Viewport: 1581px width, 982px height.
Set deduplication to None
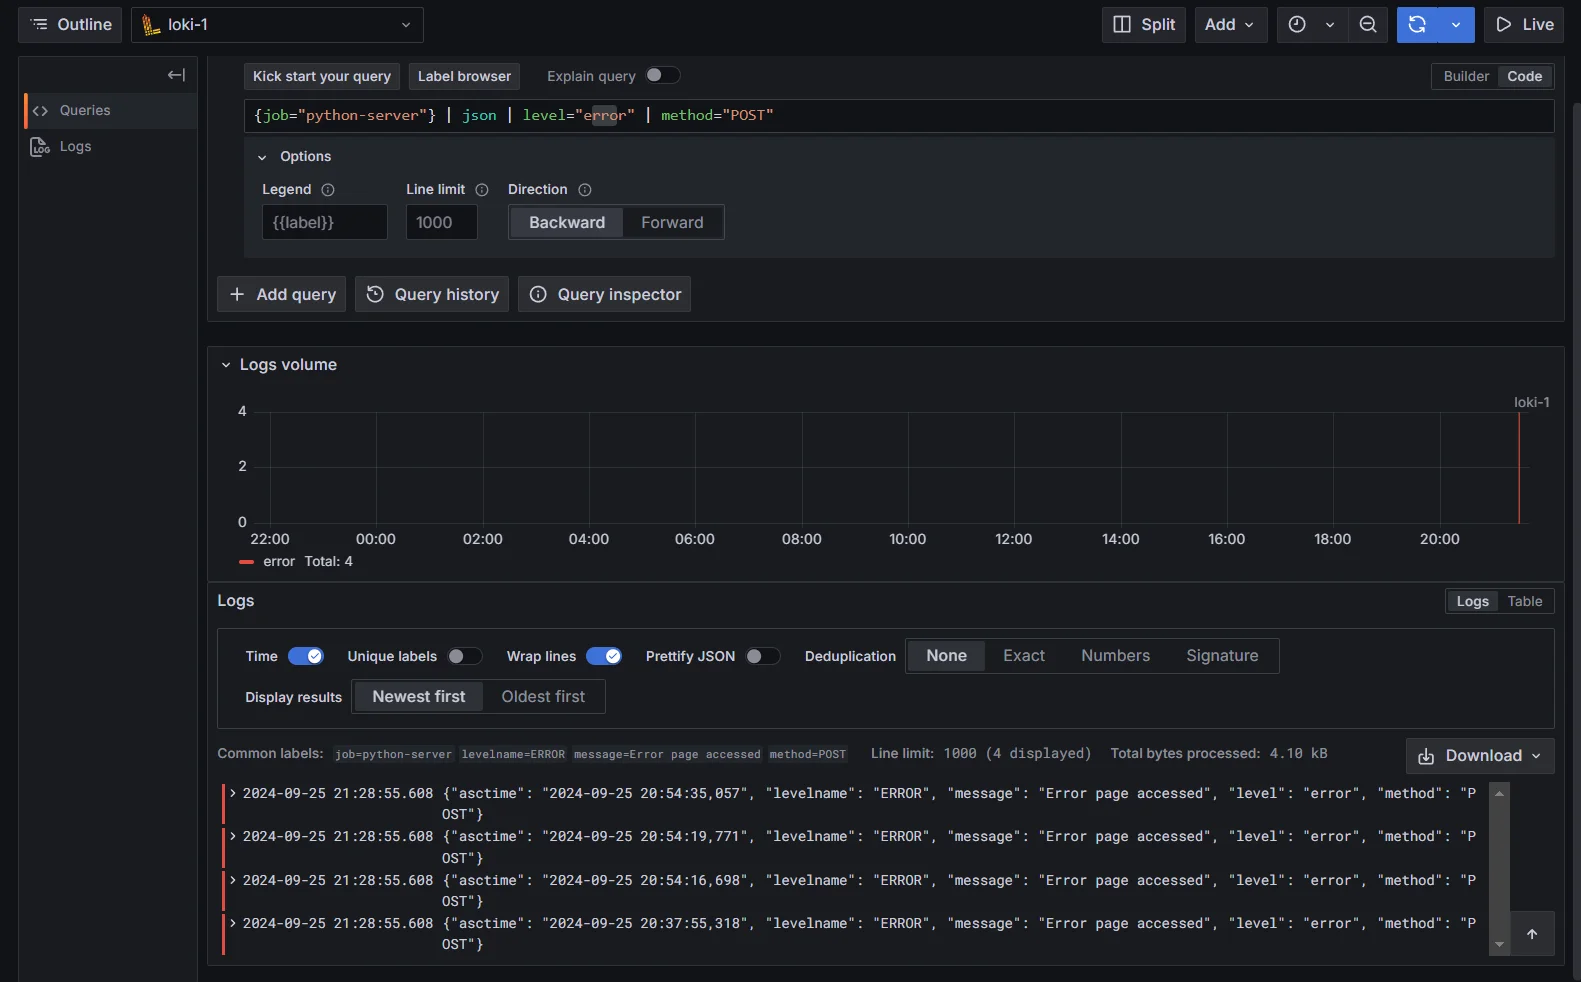tap(946, 656)
